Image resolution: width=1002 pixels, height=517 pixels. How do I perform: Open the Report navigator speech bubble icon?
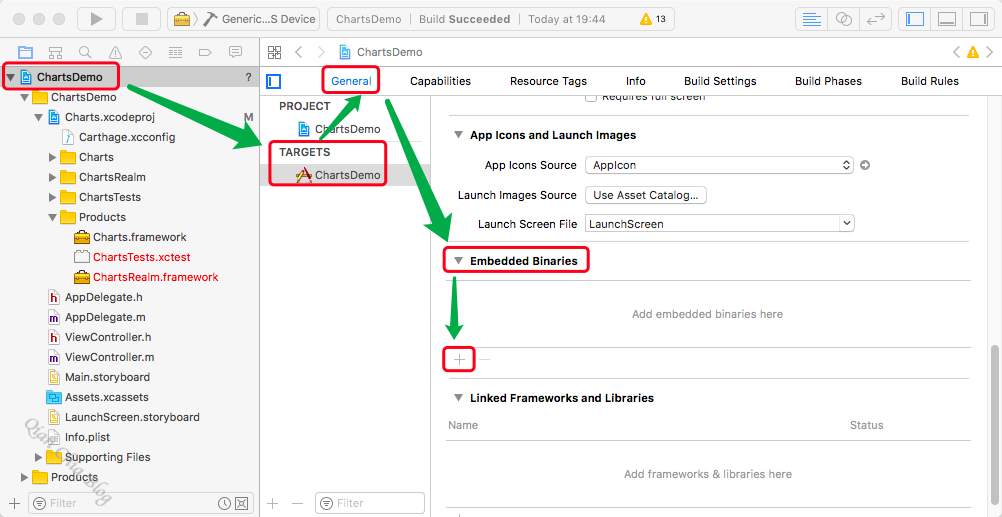tap(235, 52)
